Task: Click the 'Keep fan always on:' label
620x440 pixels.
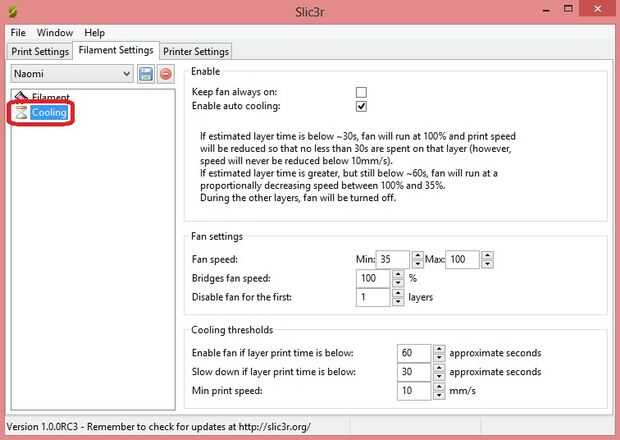Action: point(234,92)
